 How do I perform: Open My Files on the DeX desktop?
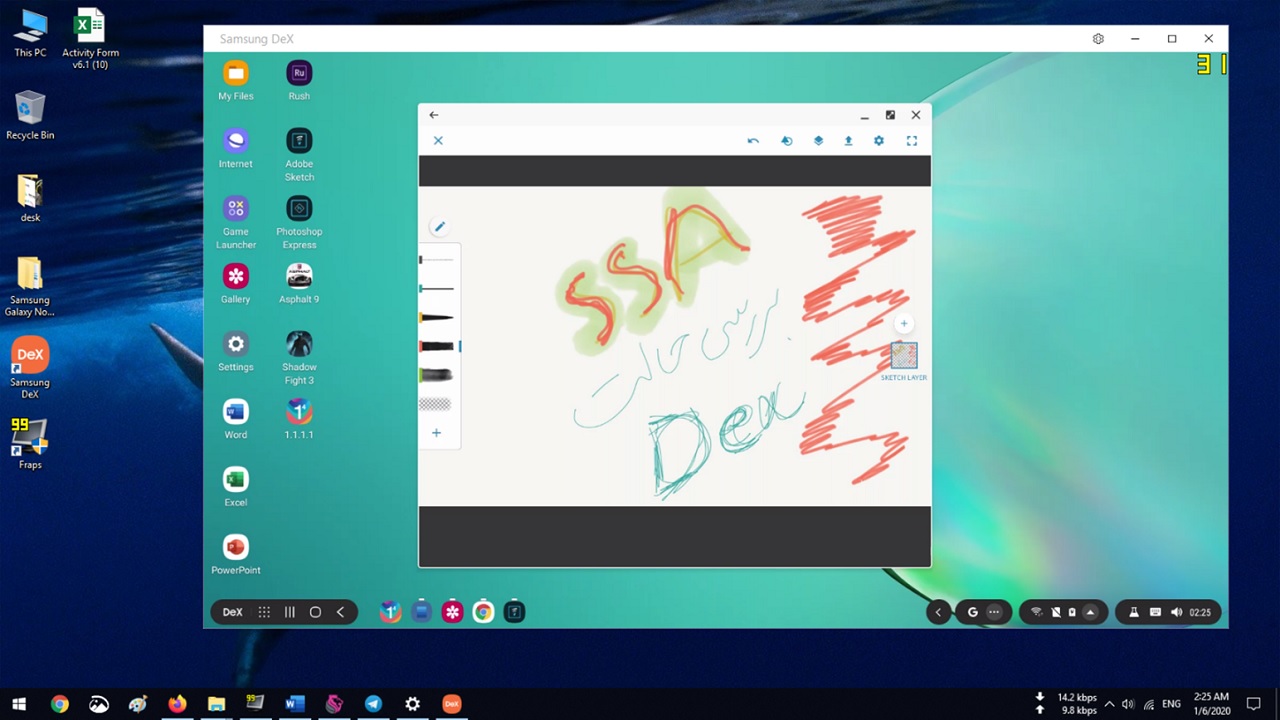236,80
